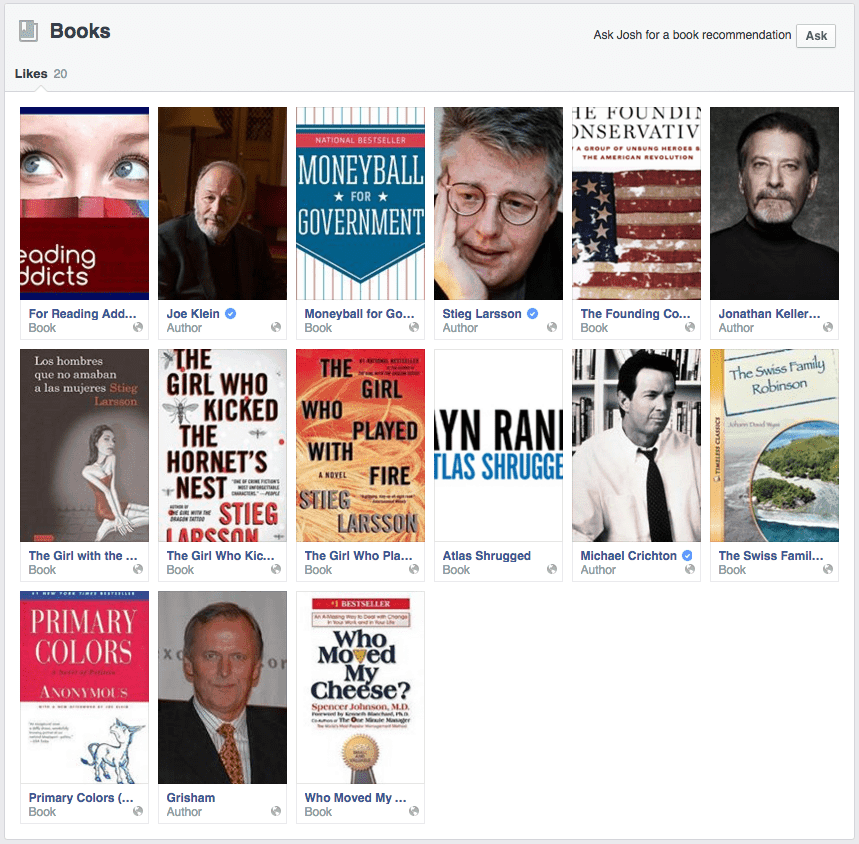Open the For Reading Addicts cover thumbnail
Viewport: 859px width, 844px height.
point(84,203)
